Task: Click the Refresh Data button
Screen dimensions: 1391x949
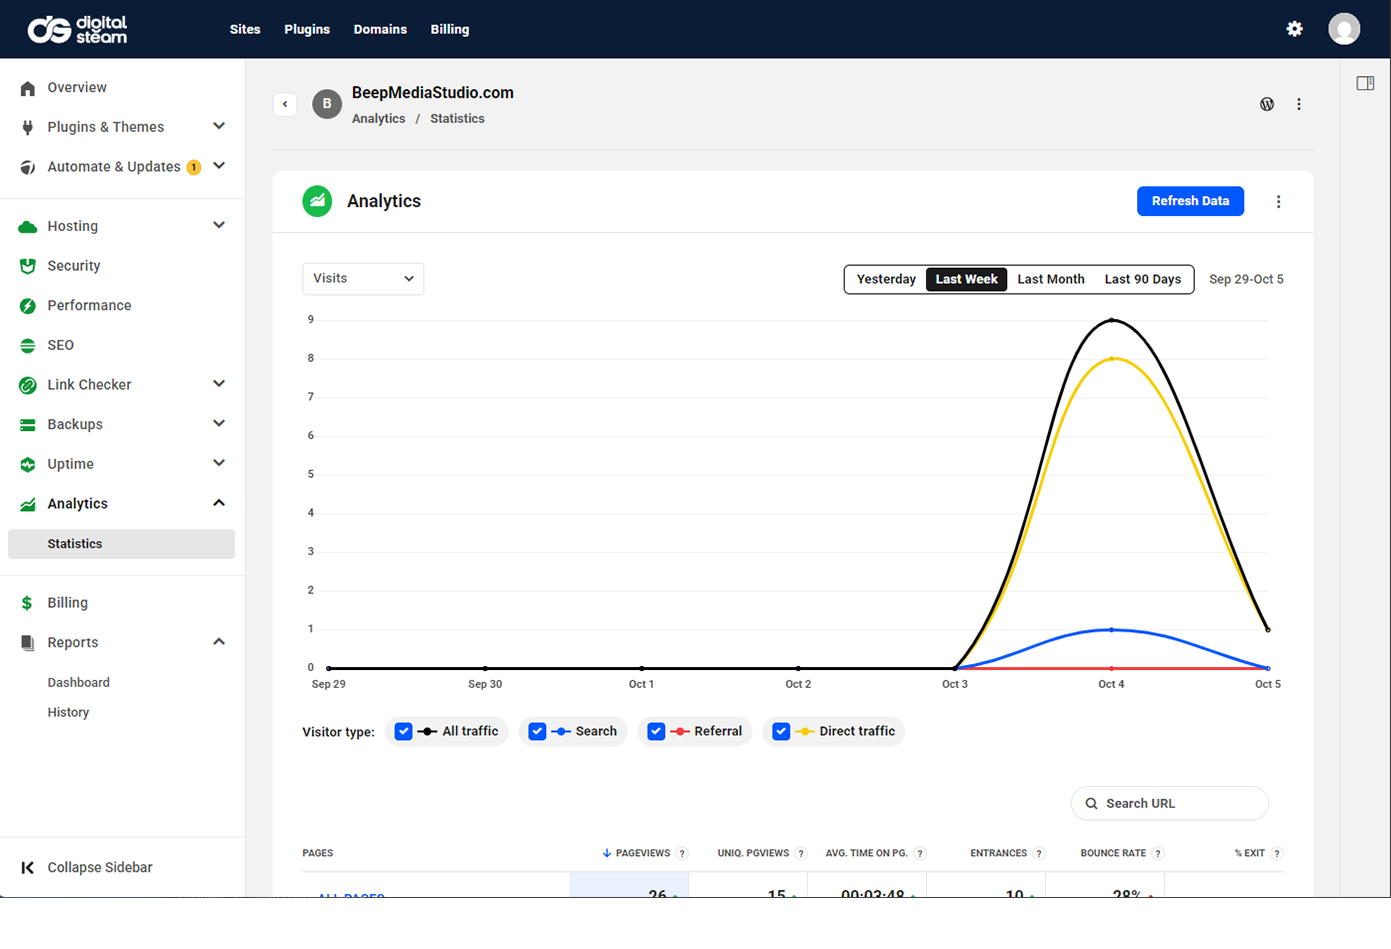Action: coord(1190,201)
